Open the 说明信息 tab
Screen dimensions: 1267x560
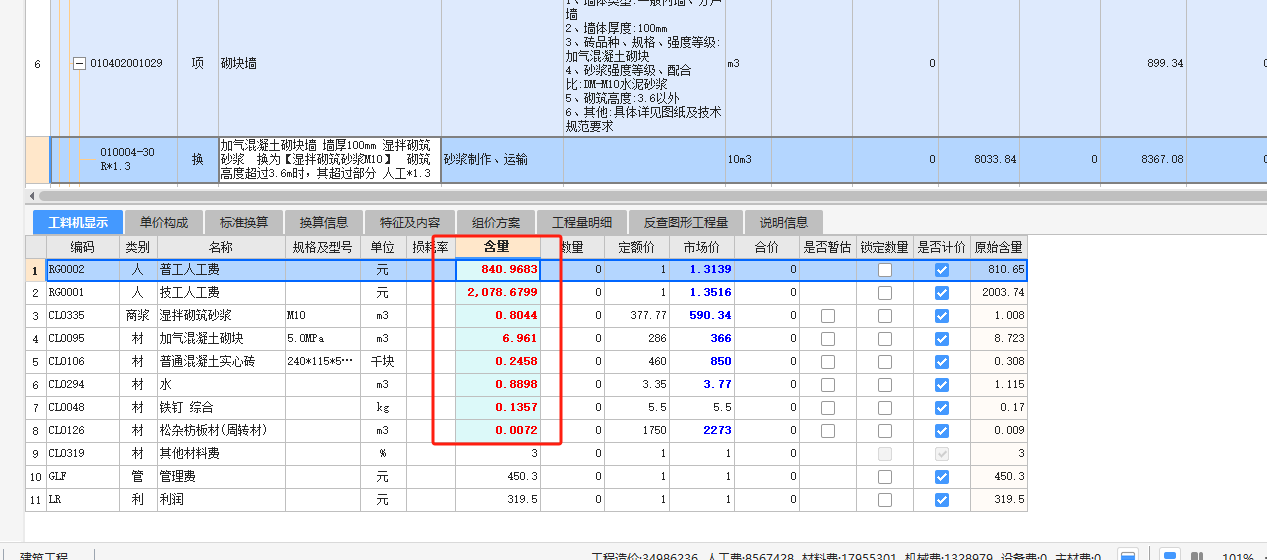pos(784,222)
